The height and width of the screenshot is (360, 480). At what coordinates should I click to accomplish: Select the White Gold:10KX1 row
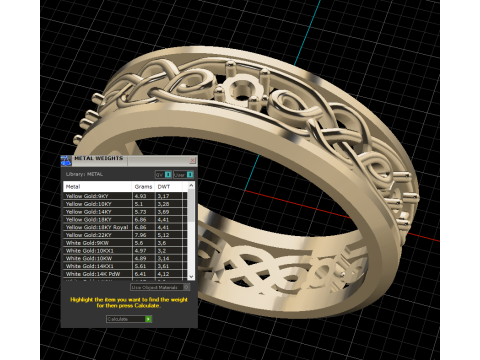coord(125,250)
